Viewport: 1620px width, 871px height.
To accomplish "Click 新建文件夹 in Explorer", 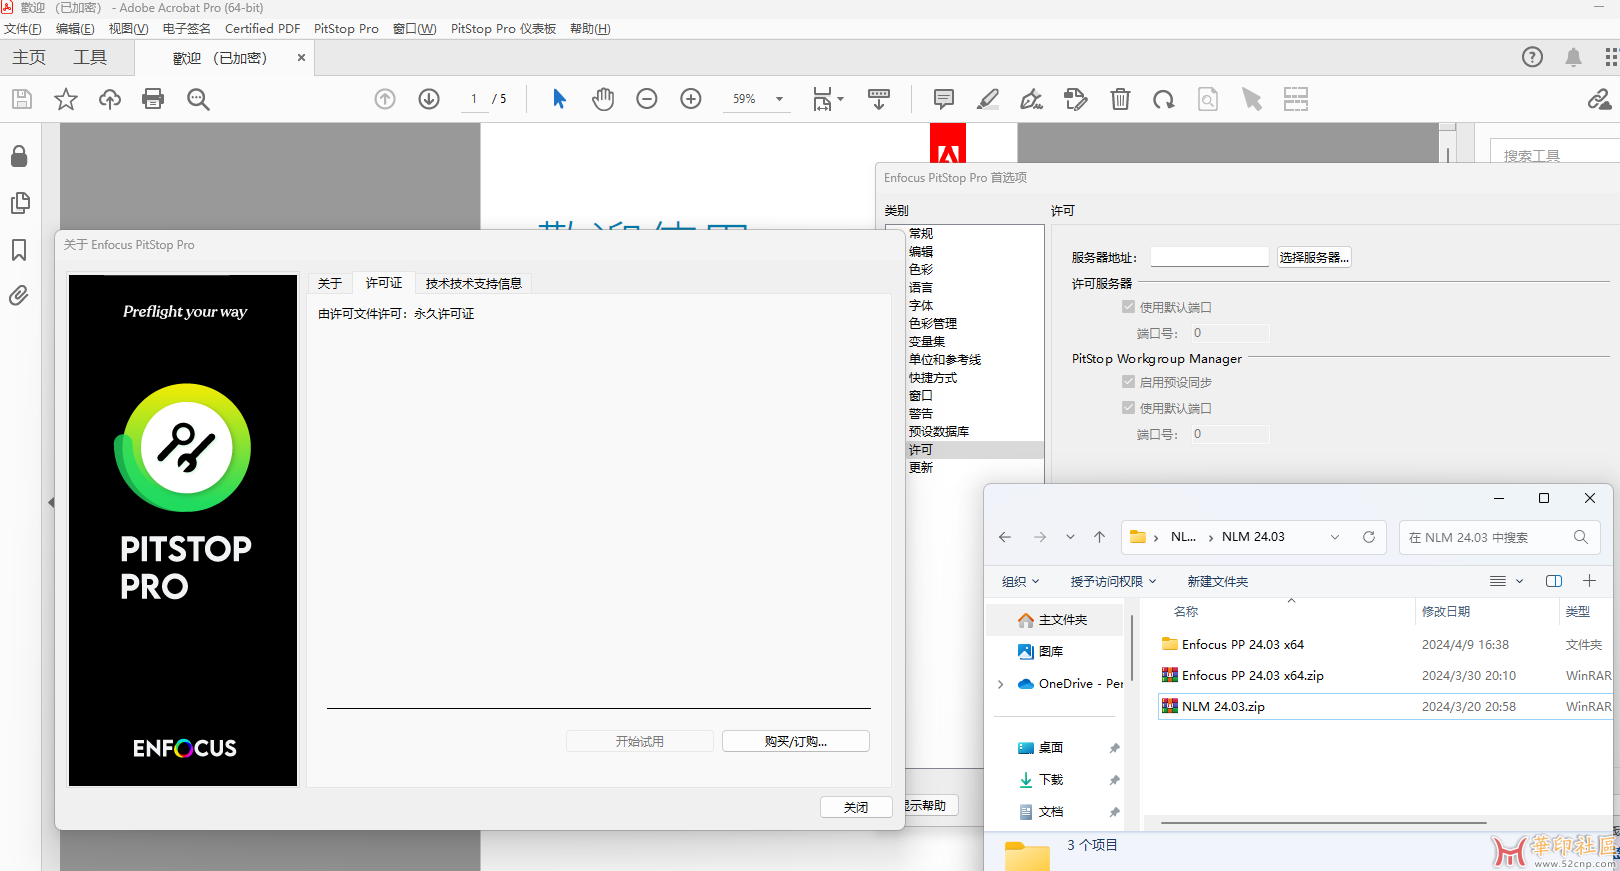I will point(1217,581).
